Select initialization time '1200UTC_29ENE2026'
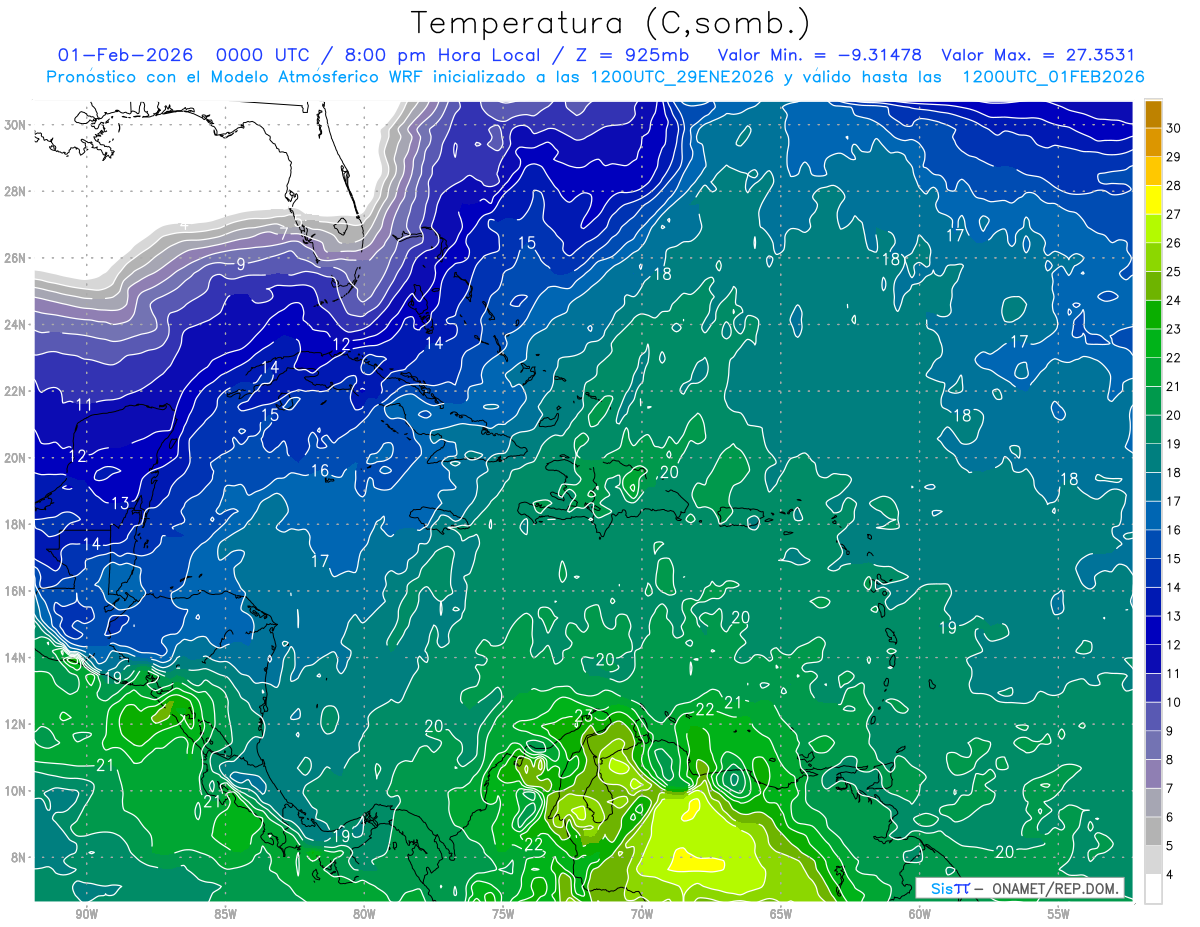The height and width of the screenshot is (927, 1200). [682, 77]
